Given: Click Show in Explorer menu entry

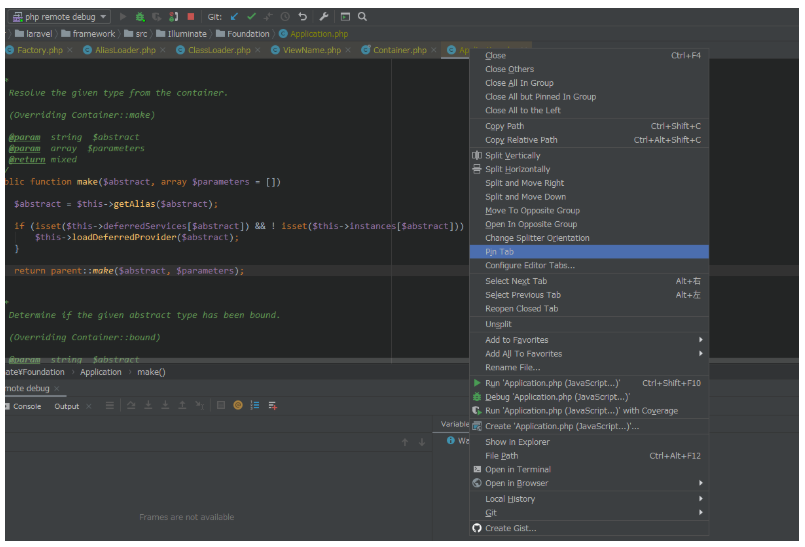Looking at the screenshot, I should 589,442.
